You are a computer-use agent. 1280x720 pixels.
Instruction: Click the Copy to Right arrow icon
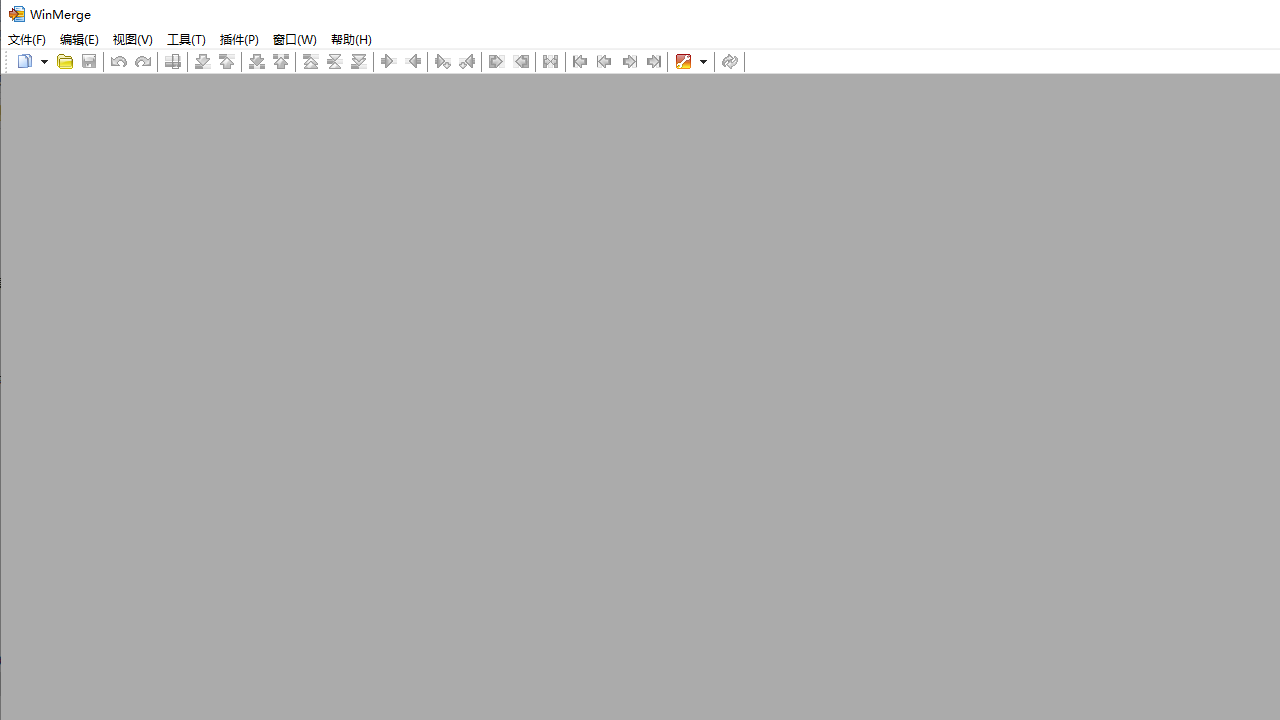388,62
